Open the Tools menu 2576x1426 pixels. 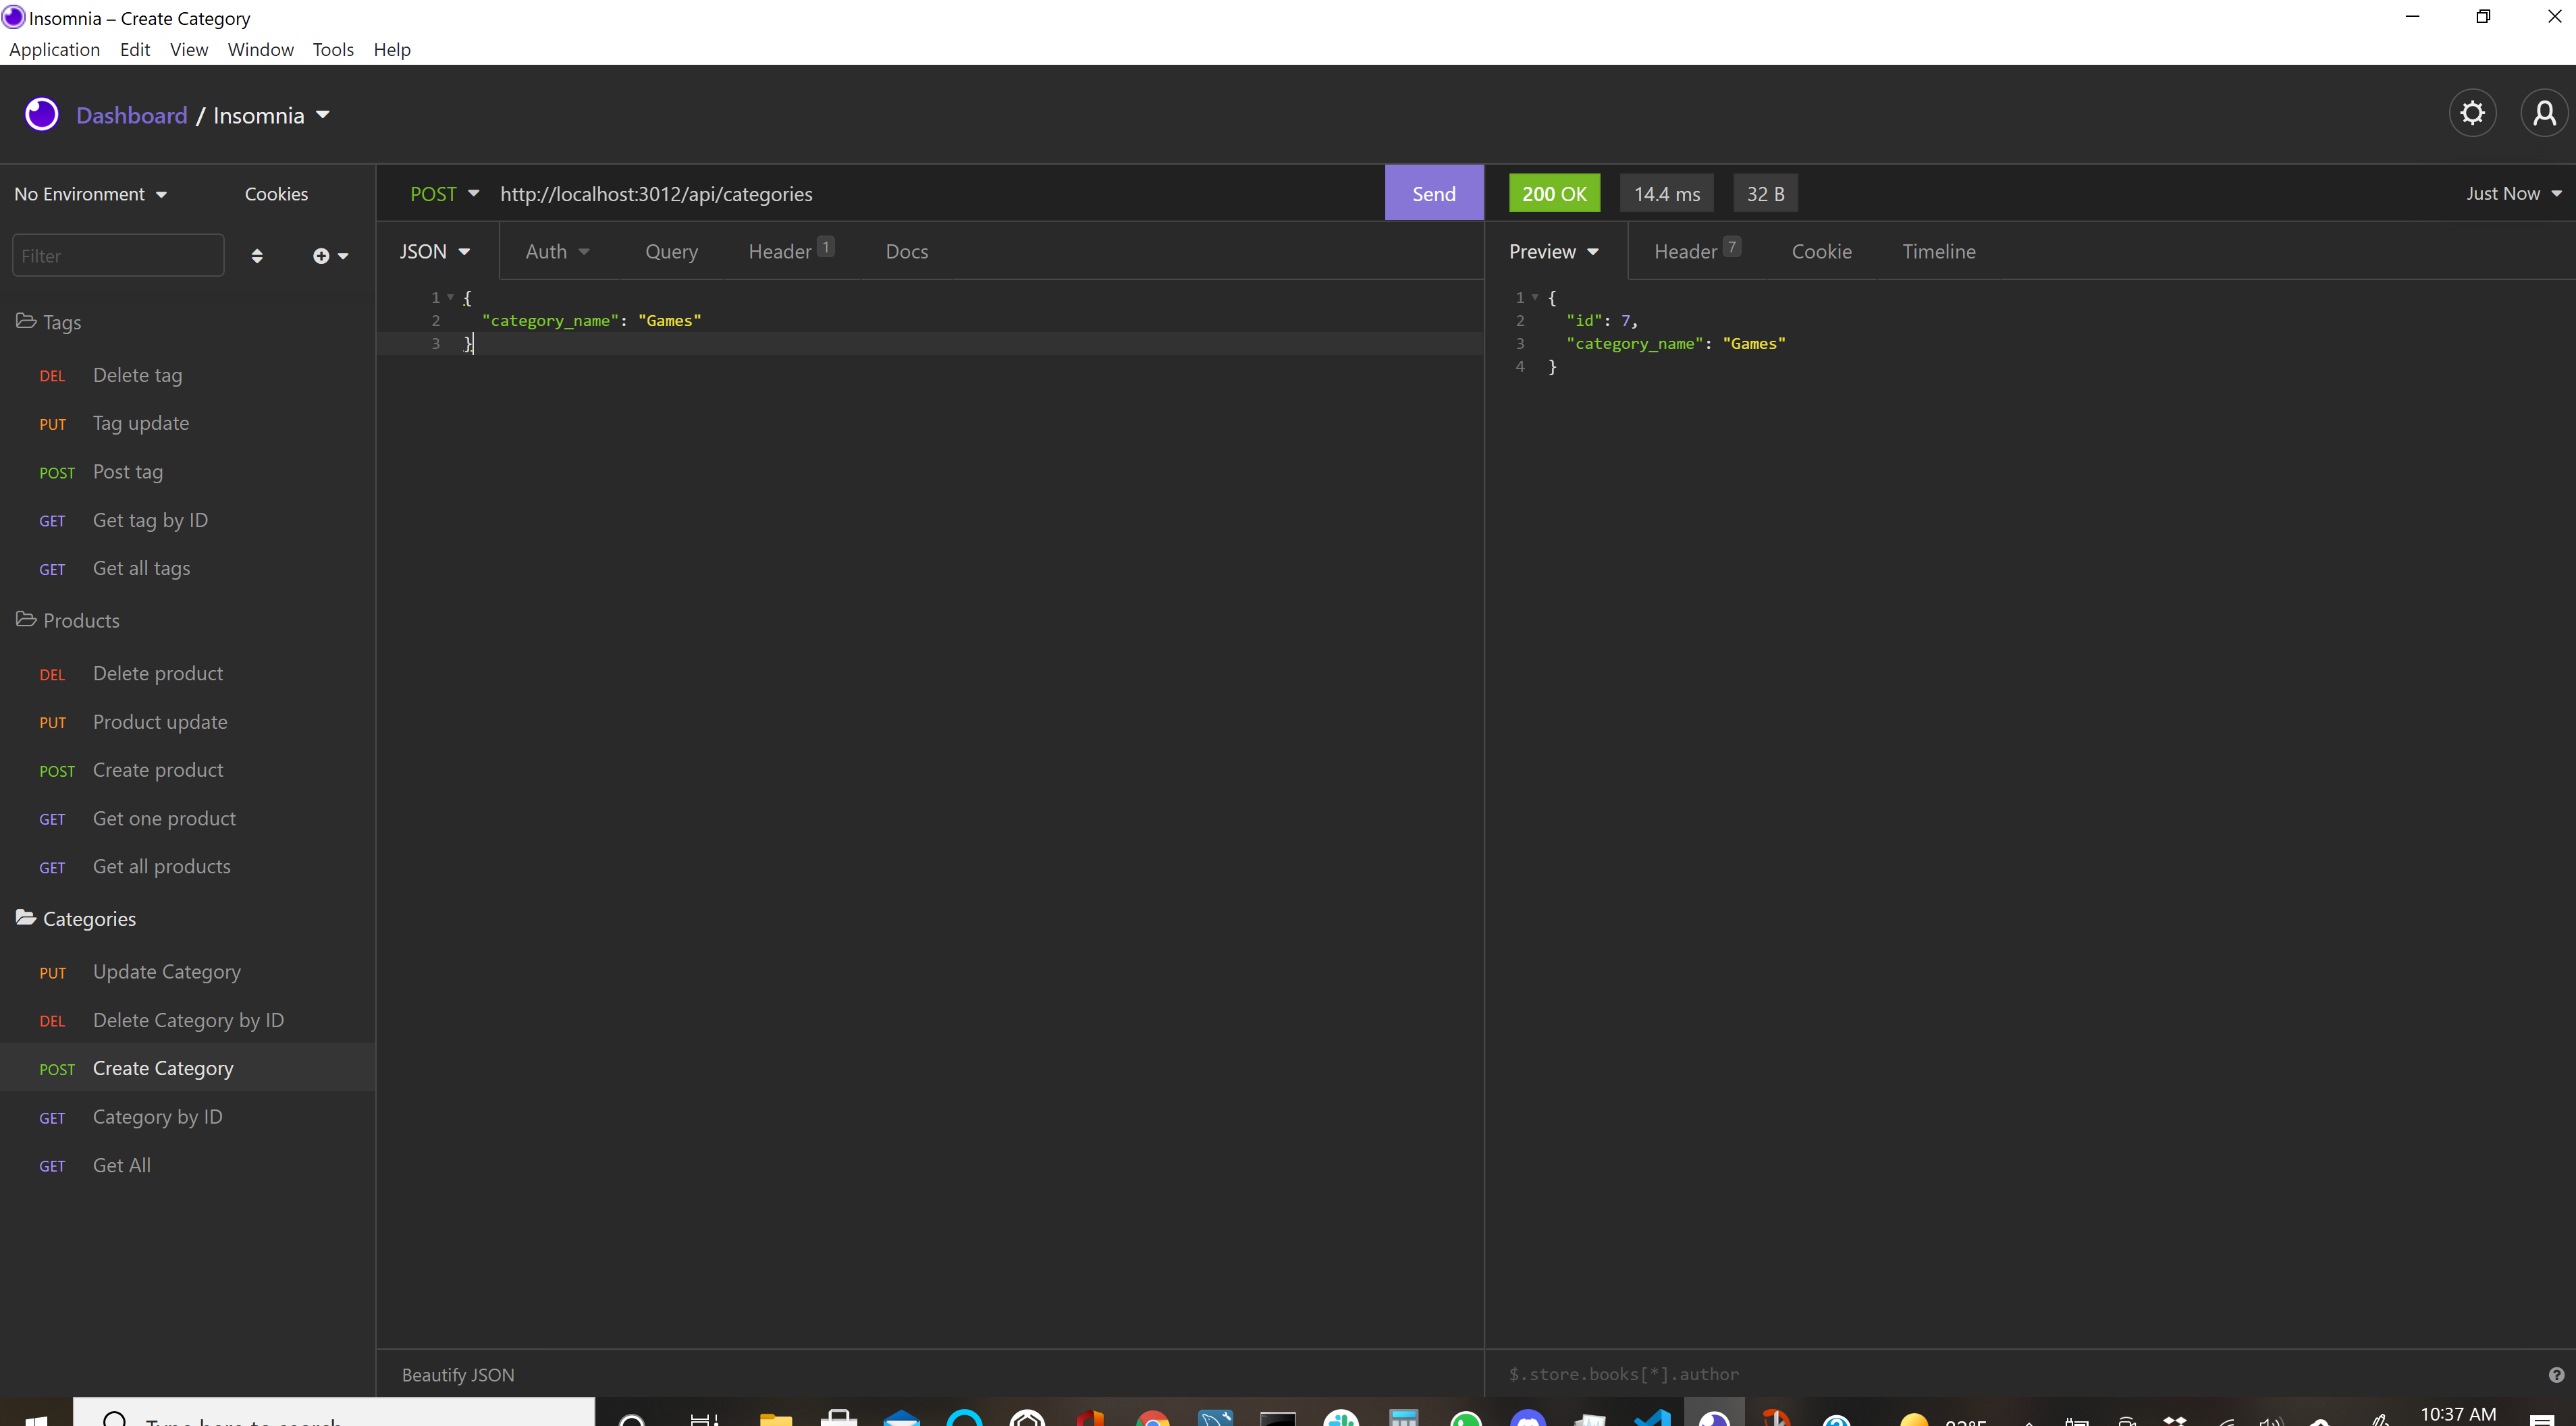point(332,49)
